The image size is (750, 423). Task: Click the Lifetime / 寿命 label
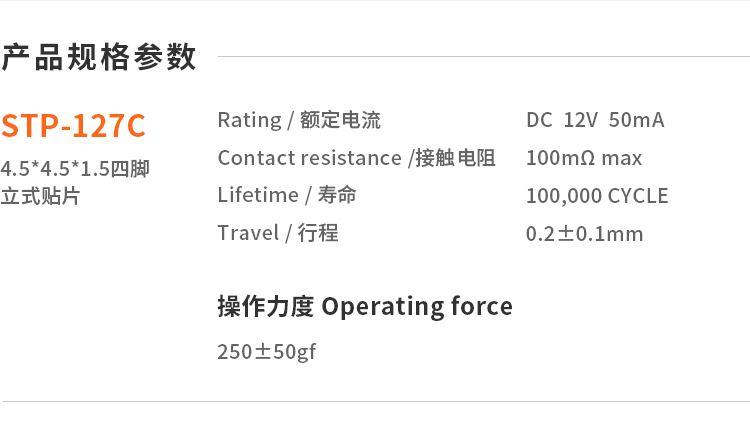[x=287, y=195]
